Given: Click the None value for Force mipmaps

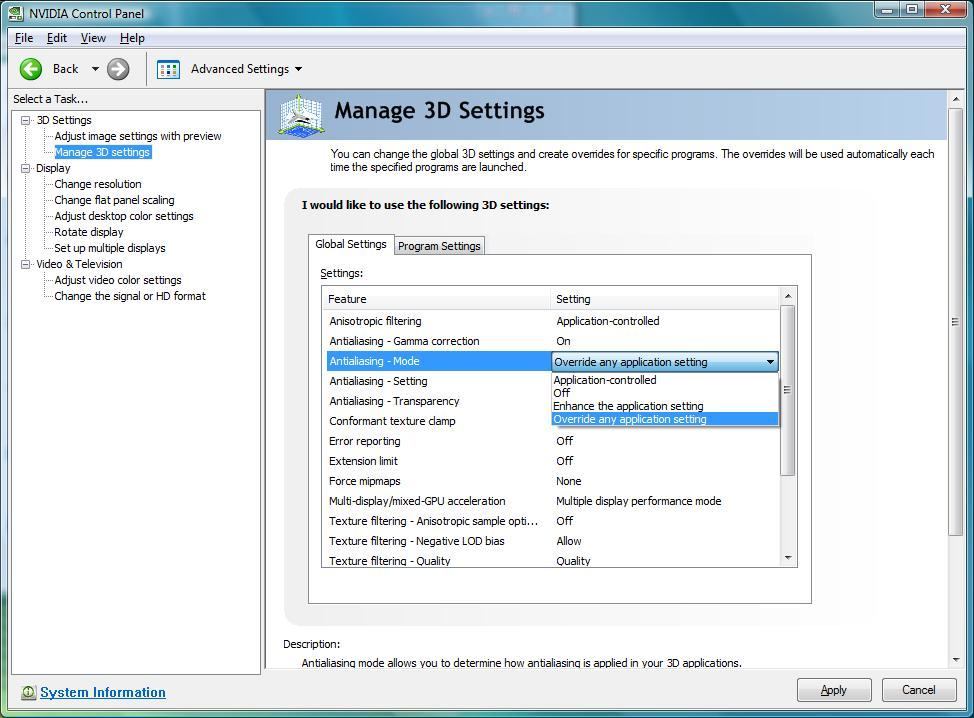Looking at the screenshot, I should pyautogui.click(x=568, y=481).
